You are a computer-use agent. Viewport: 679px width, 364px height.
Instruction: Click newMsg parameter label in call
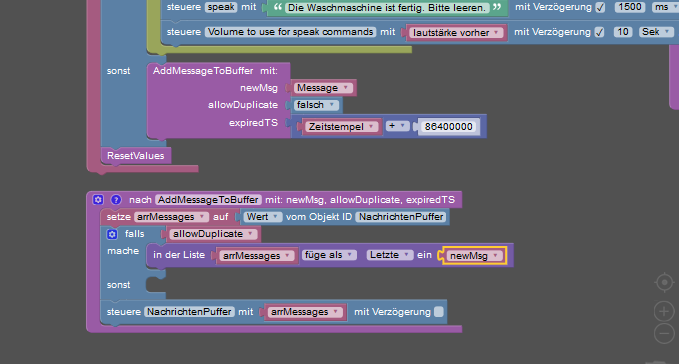point(259,88)
